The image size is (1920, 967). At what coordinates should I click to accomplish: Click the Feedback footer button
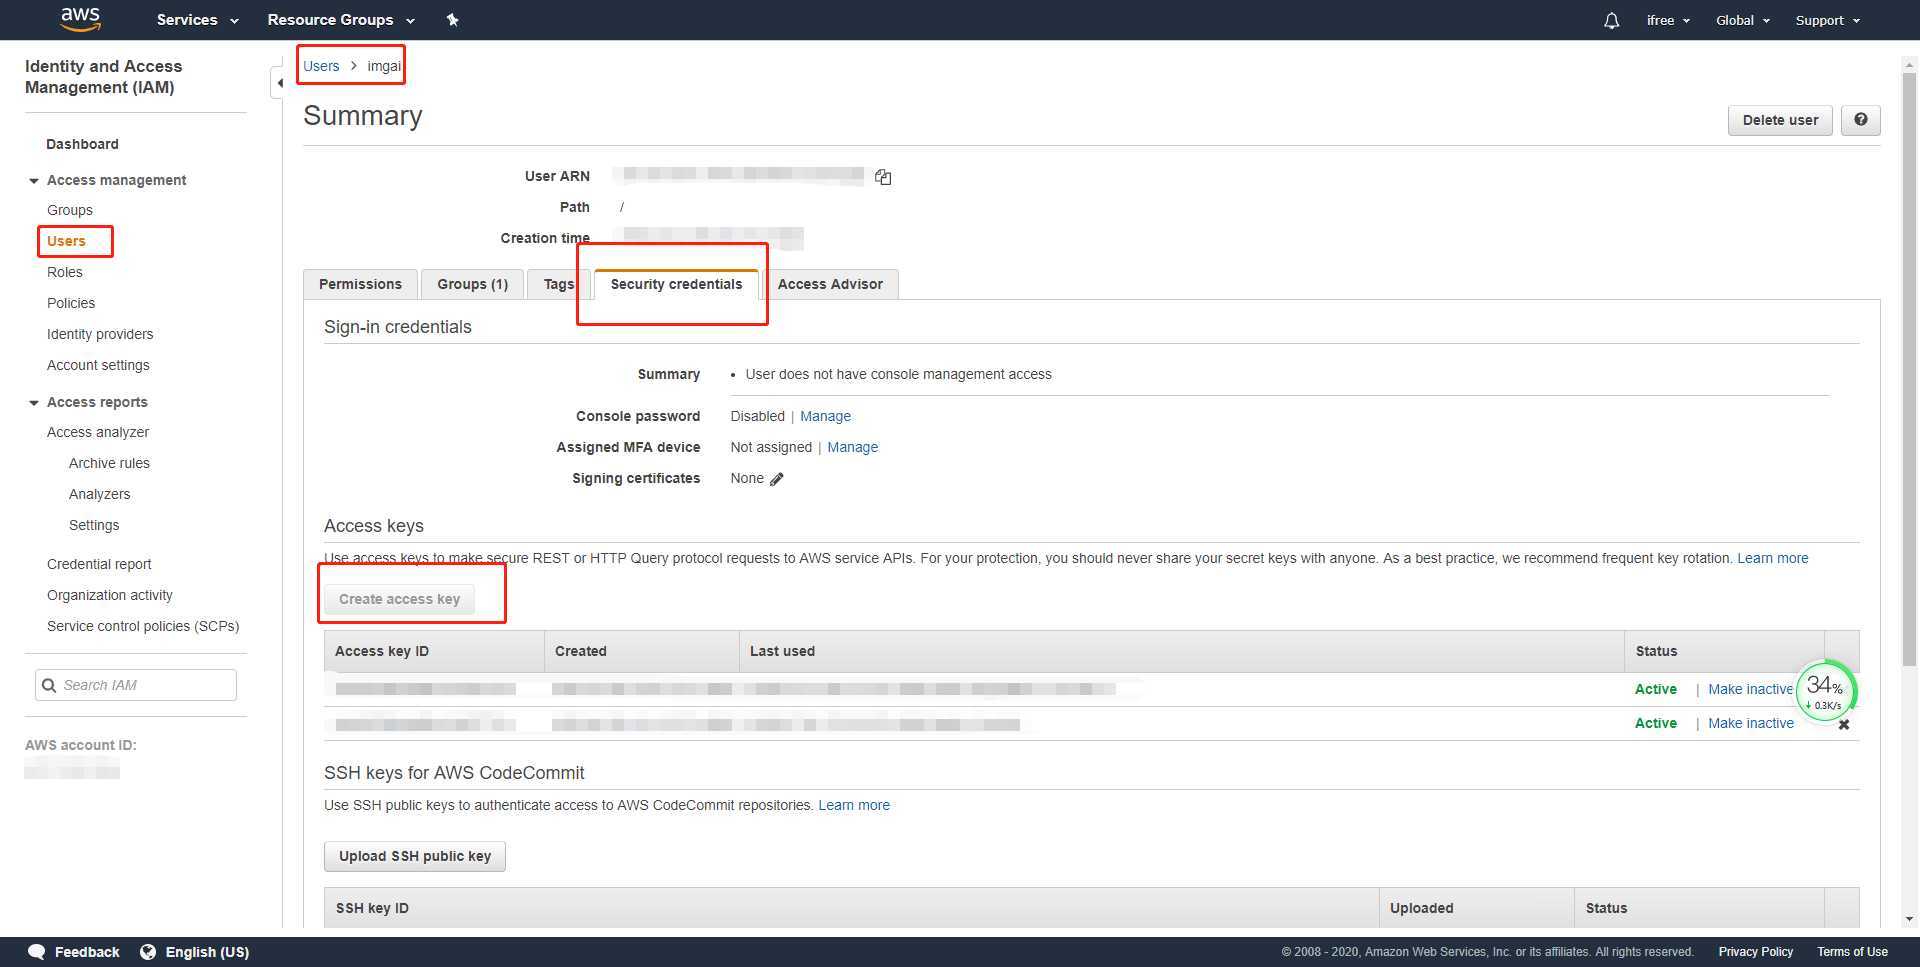[x=74, y=952]
